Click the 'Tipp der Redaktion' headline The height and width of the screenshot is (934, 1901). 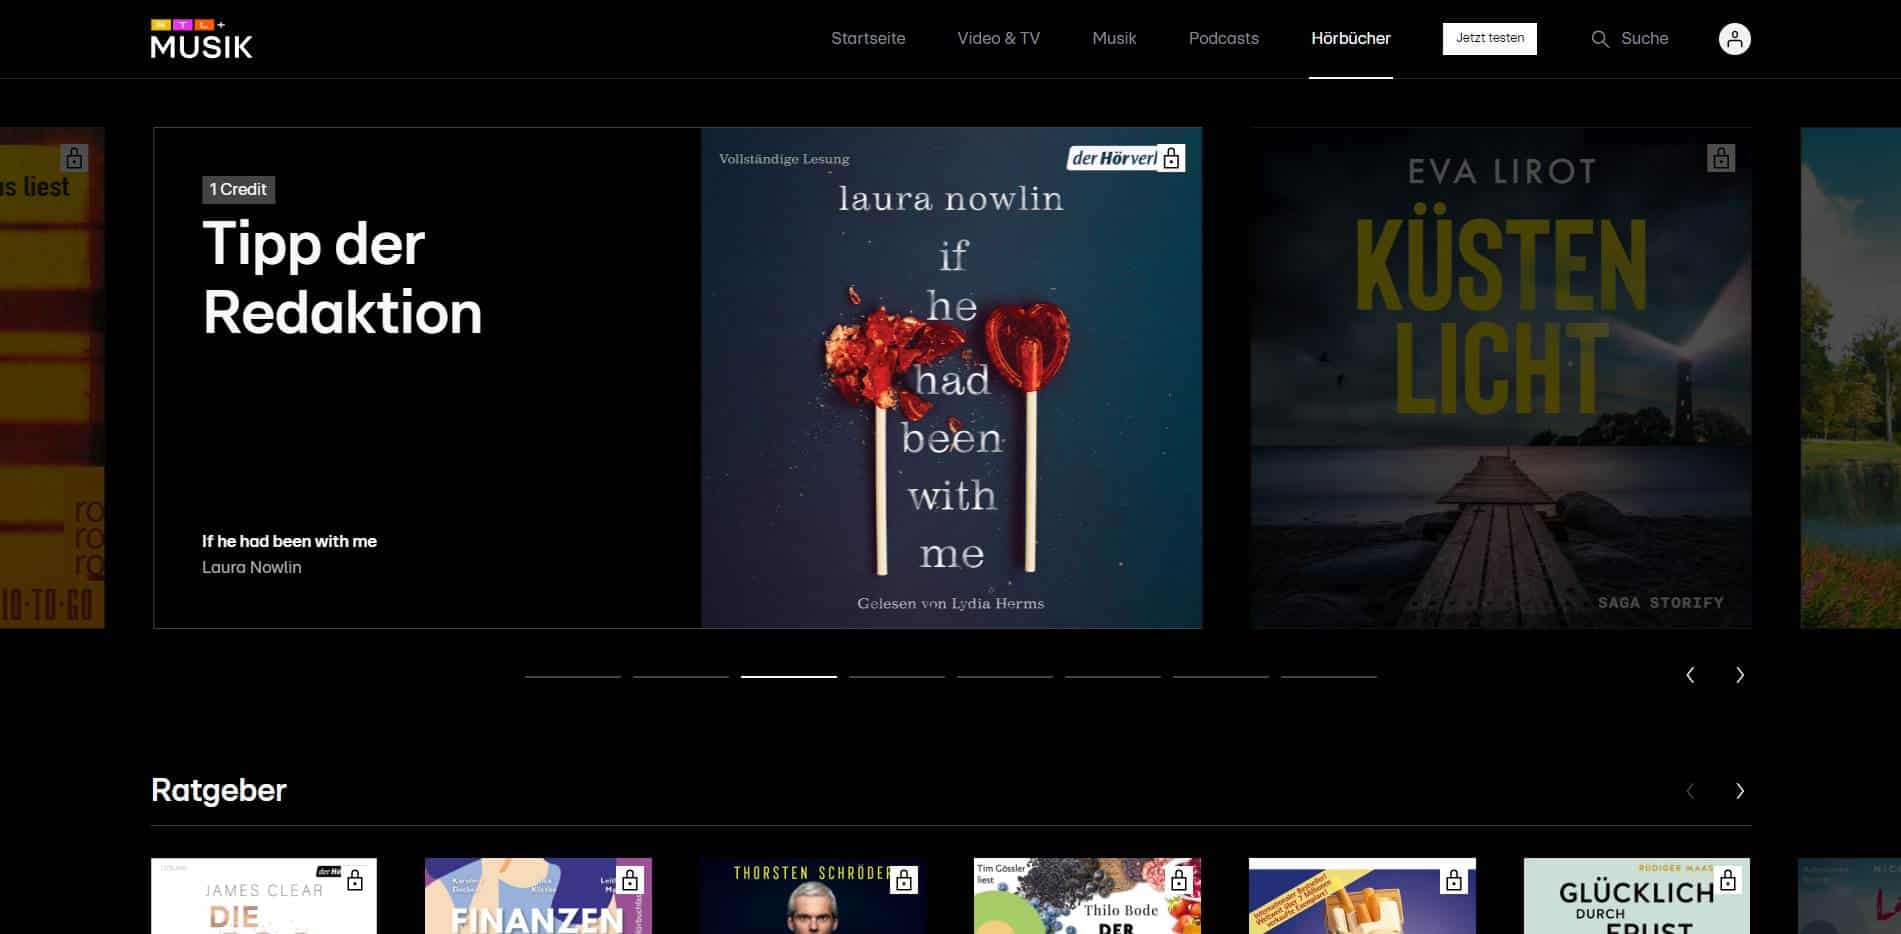pyautogui.click(x=342, y=278)
